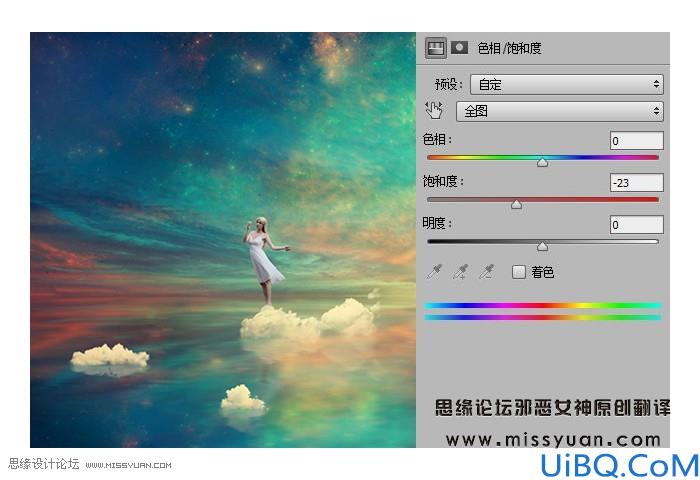Click the upper color spectrum bar
The image size is (700, 480).
pyautogui.click(x=542, y=305)
